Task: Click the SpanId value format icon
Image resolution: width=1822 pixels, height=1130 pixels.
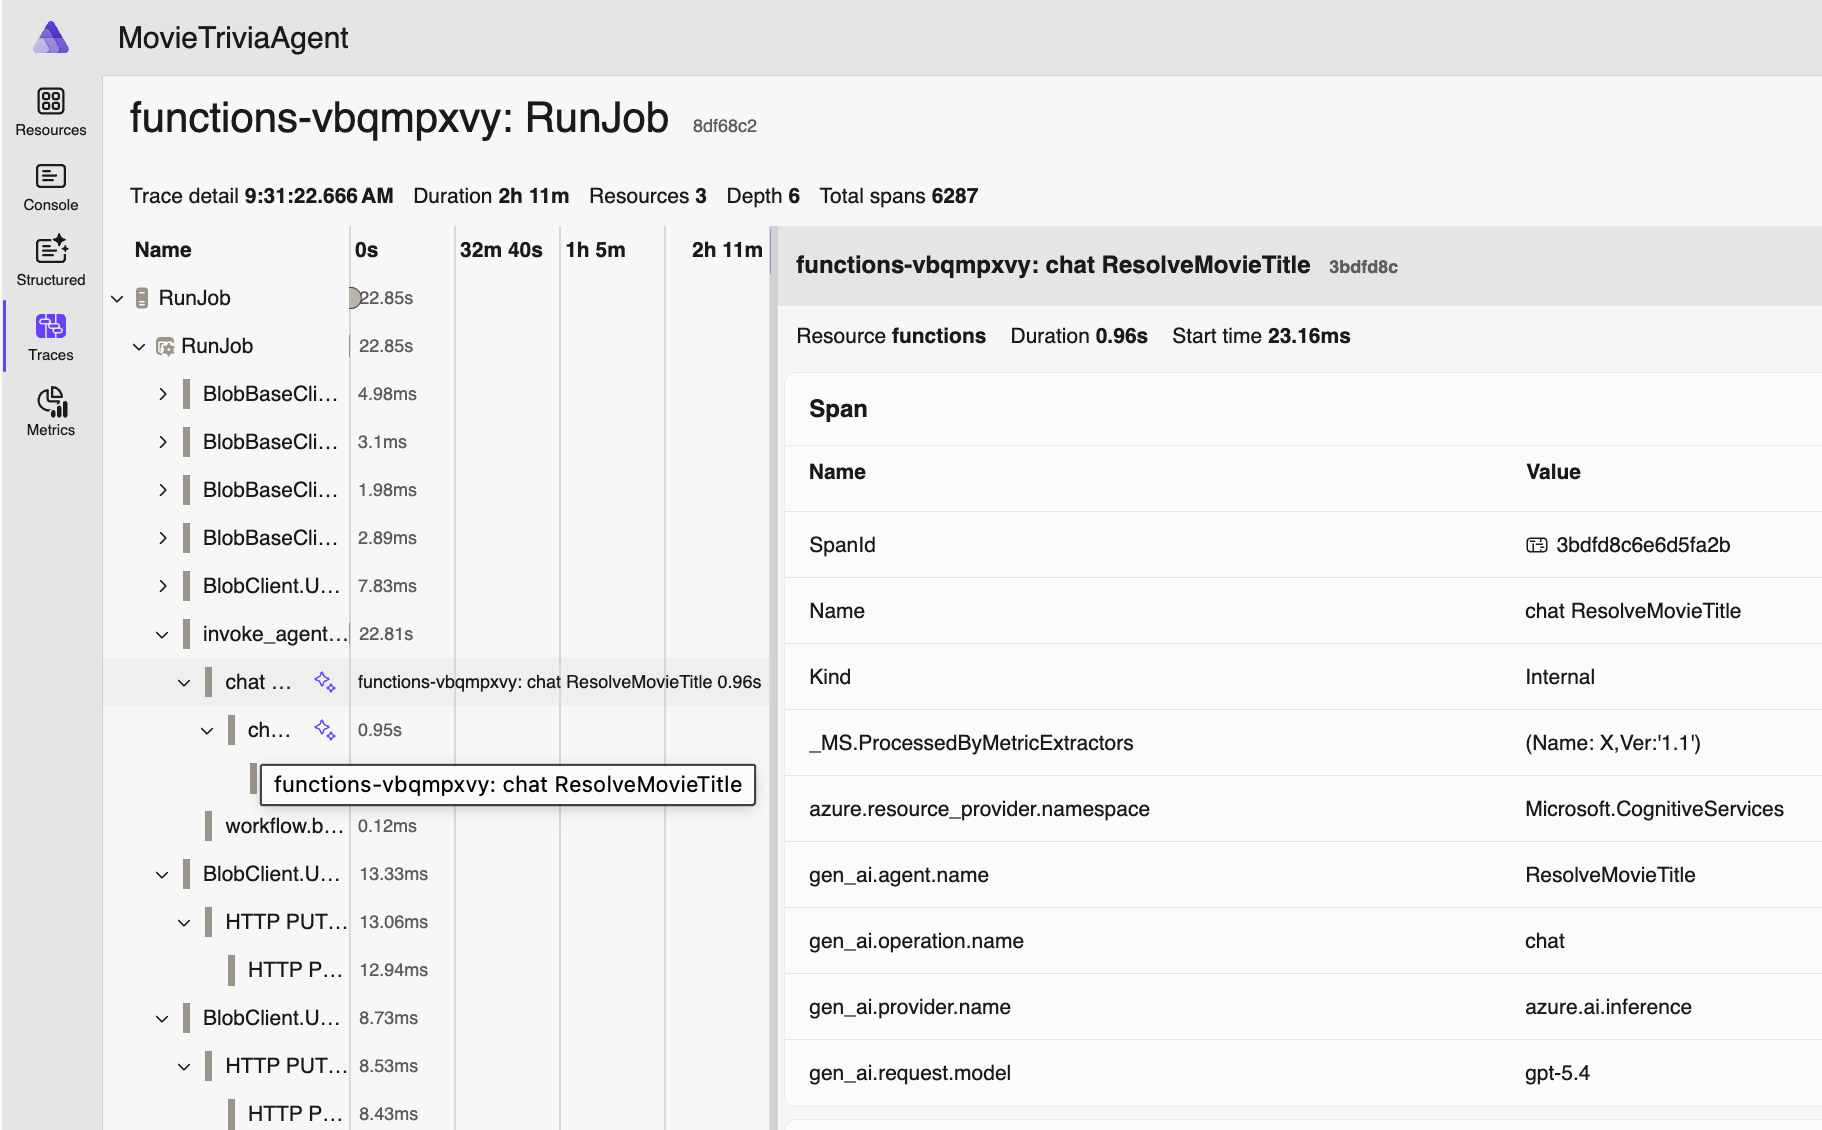Action: [x=1536, y=545]
